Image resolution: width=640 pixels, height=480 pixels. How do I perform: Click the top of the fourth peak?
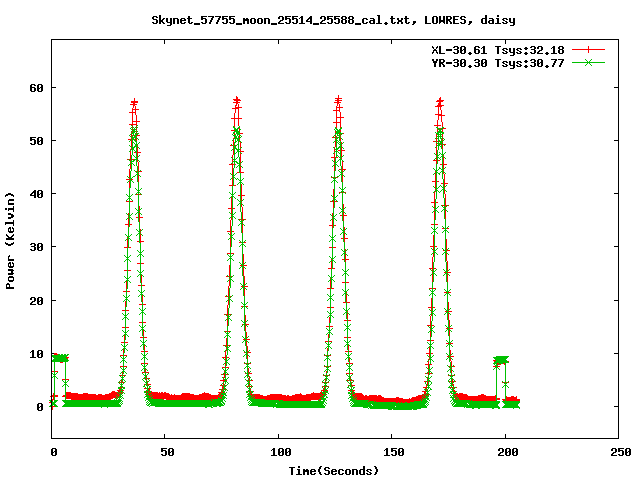point(440,101)
